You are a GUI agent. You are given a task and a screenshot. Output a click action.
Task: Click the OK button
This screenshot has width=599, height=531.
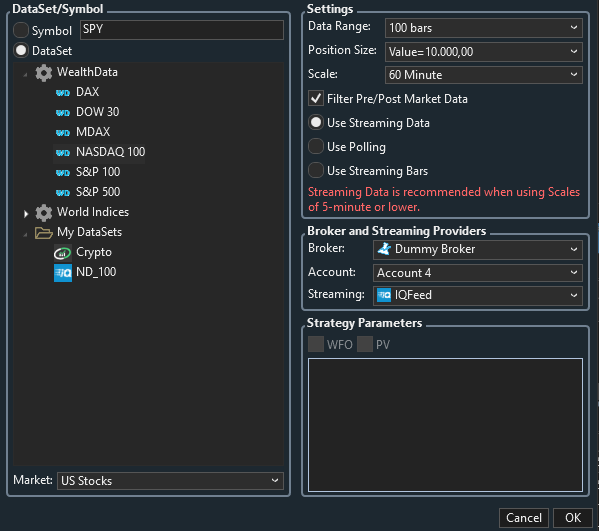573,518
